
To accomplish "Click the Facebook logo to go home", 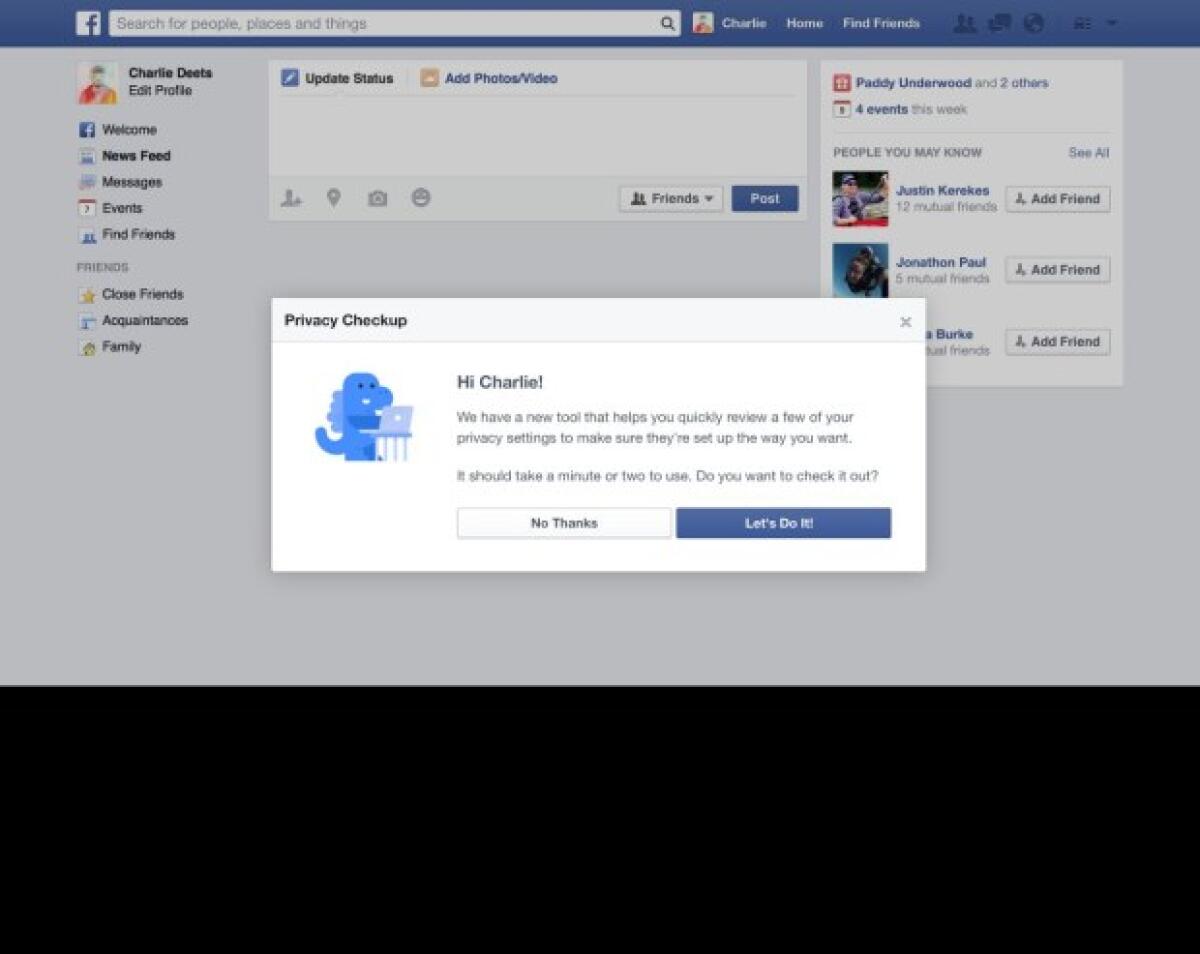I will point(88,22).
